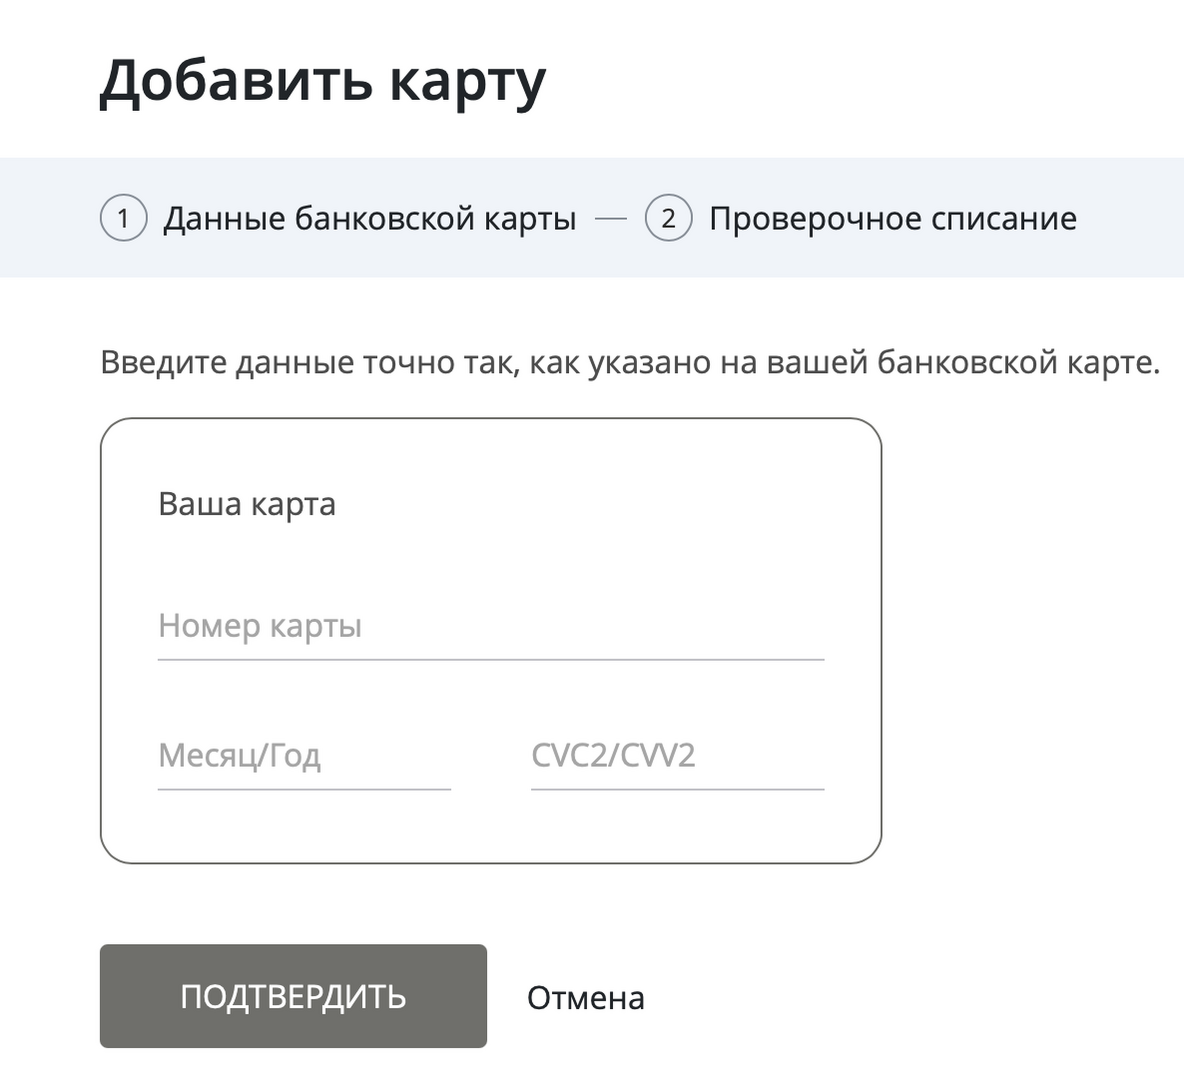This screenshot has width=1184, height=1080.
Task: Click the "Добавить карту" page heading
Action: pos(322,82)
